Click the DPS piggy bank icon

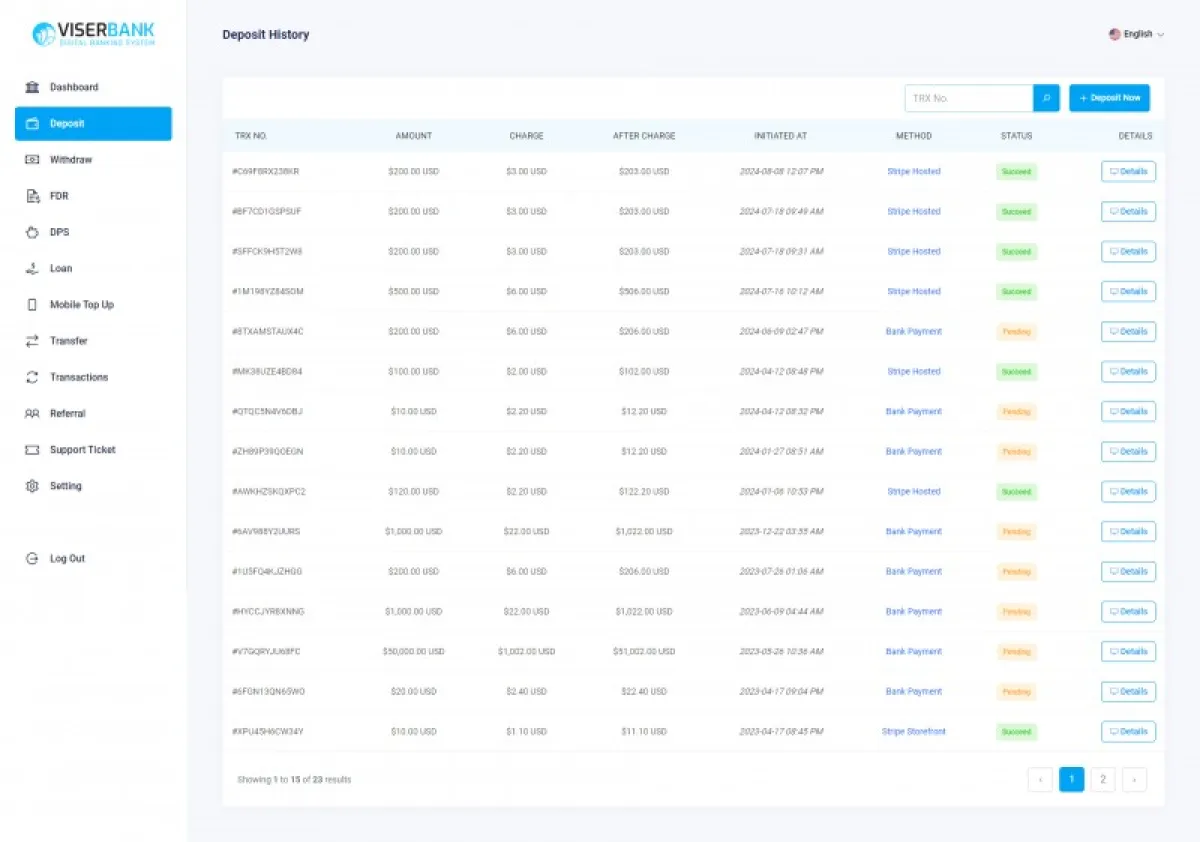pos(31,232)
